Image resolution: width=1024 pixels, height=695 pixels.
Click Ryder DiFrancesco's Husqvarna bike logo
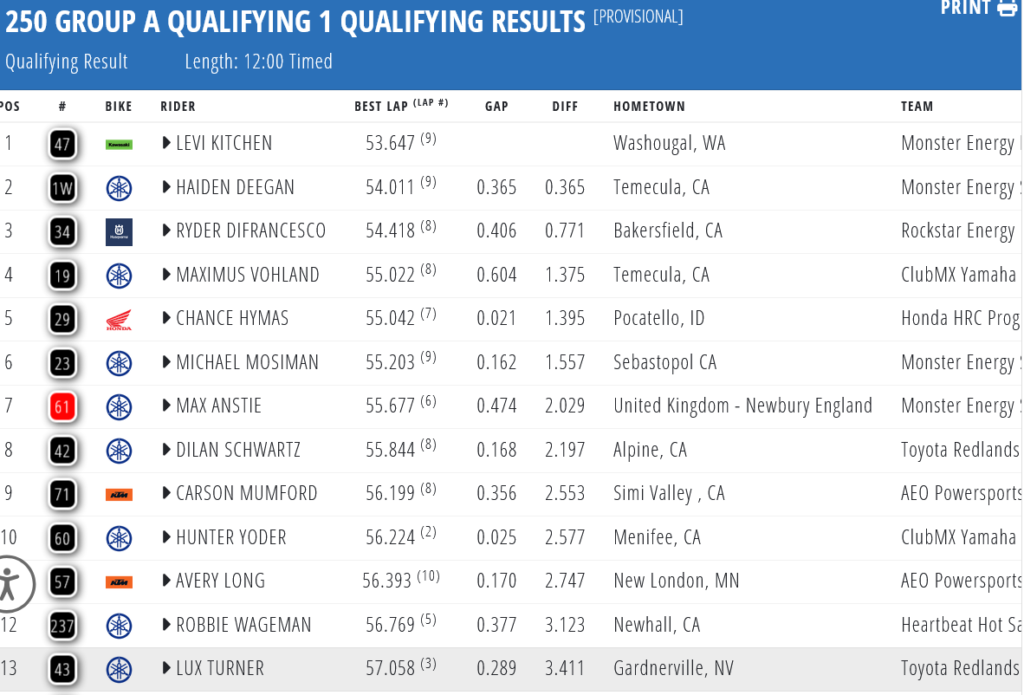point(119,232)
